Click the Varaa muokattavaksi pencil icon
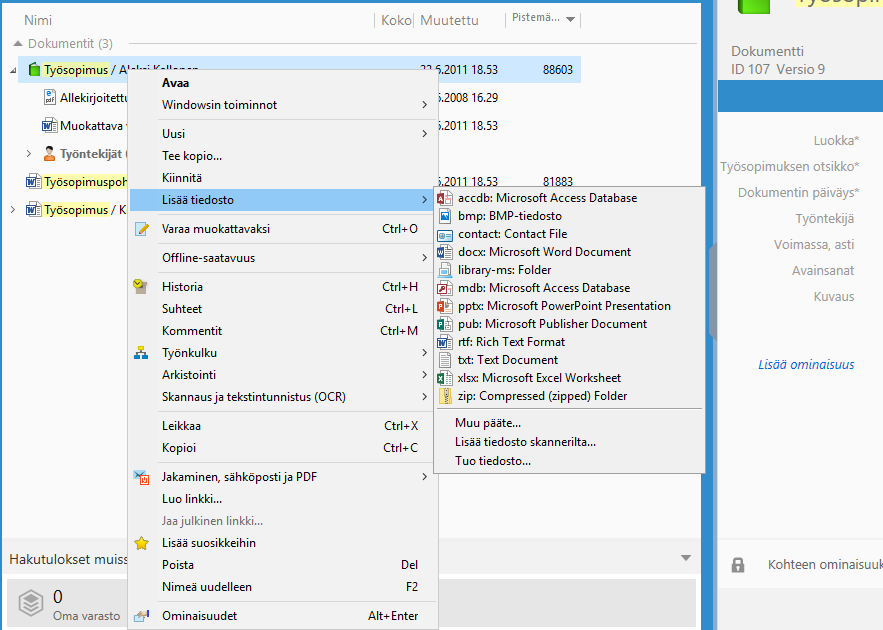This screenshot has width=883, height=630. (x=142, y=229)
